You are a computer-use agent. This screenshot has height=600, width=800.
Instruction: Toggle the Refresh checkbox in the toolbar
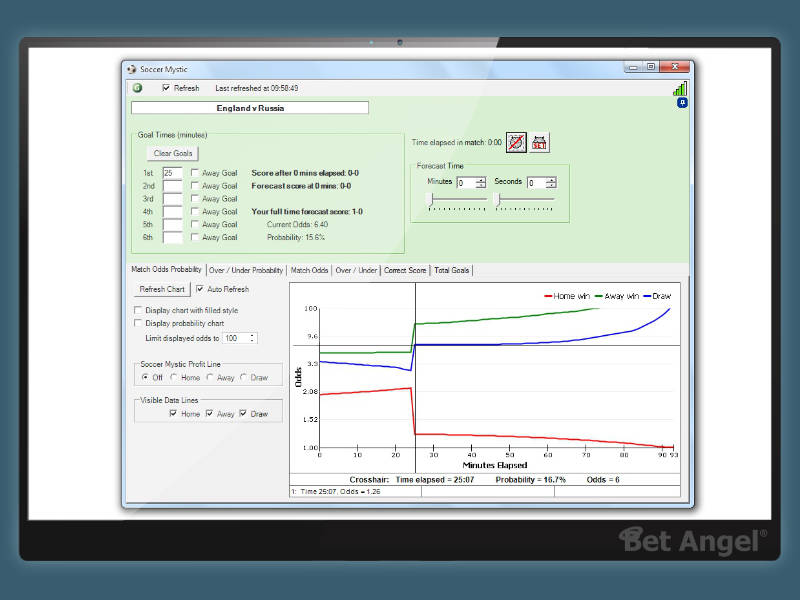(166, 88)
